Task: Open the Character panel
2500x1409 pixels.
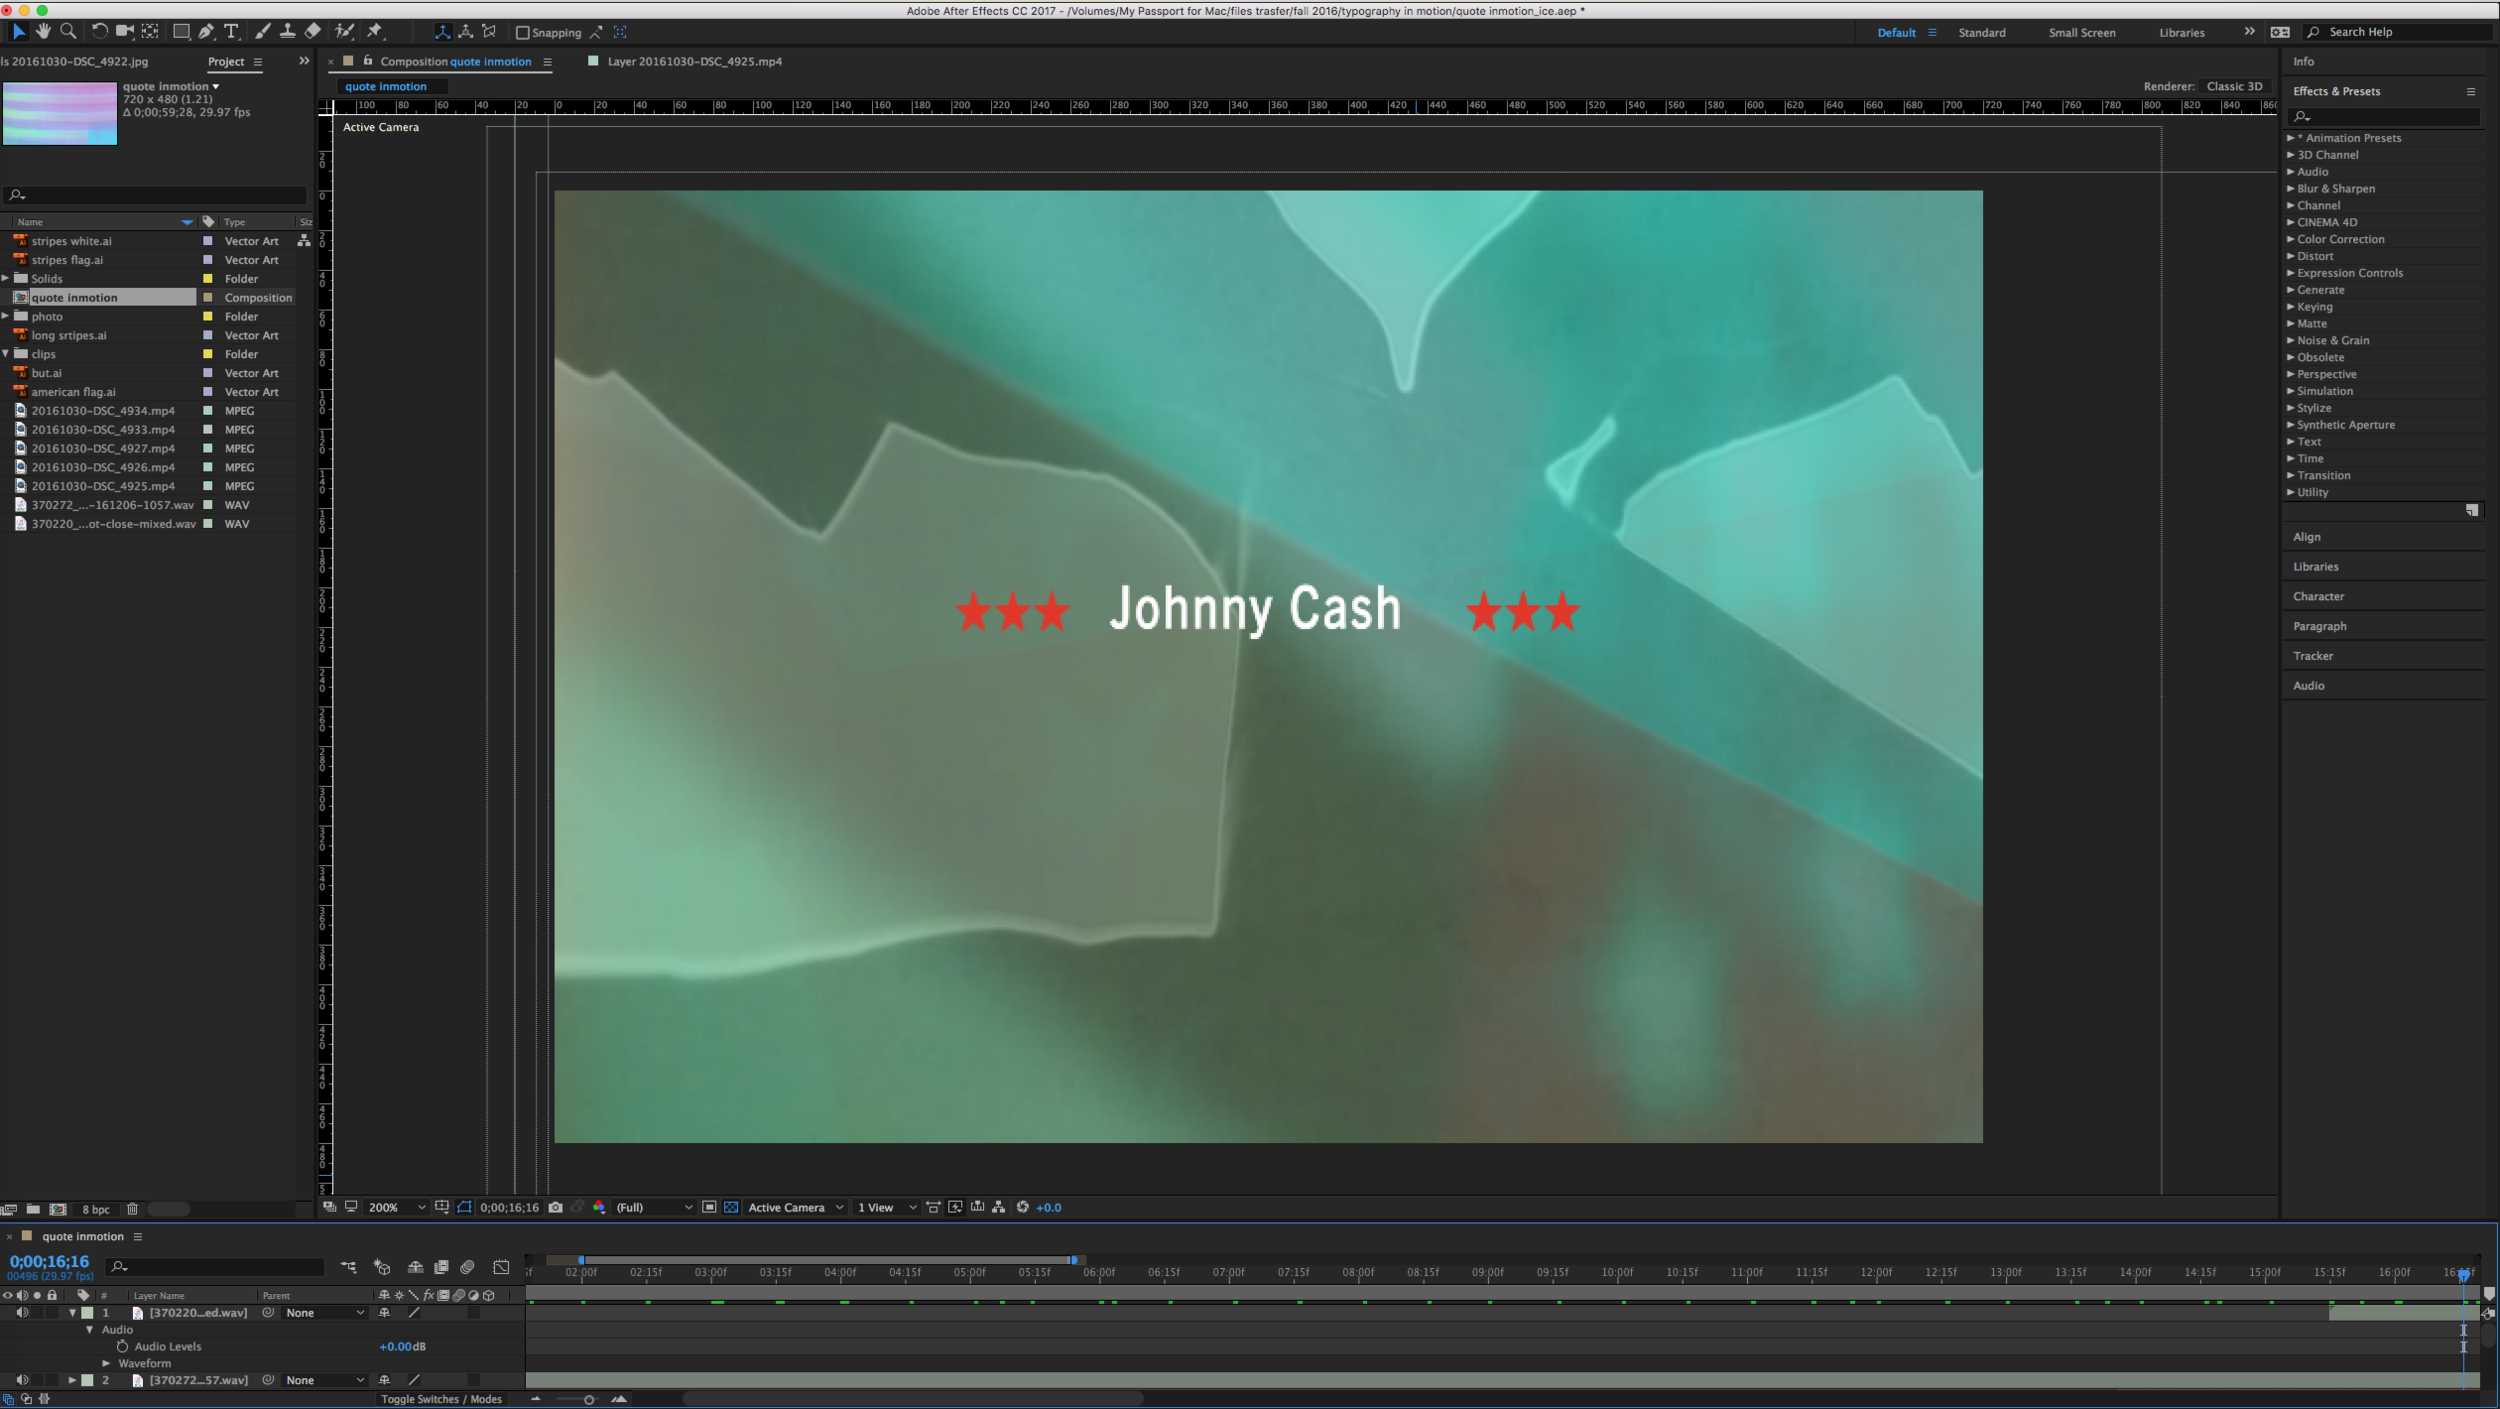Action: click(2318, 596)
